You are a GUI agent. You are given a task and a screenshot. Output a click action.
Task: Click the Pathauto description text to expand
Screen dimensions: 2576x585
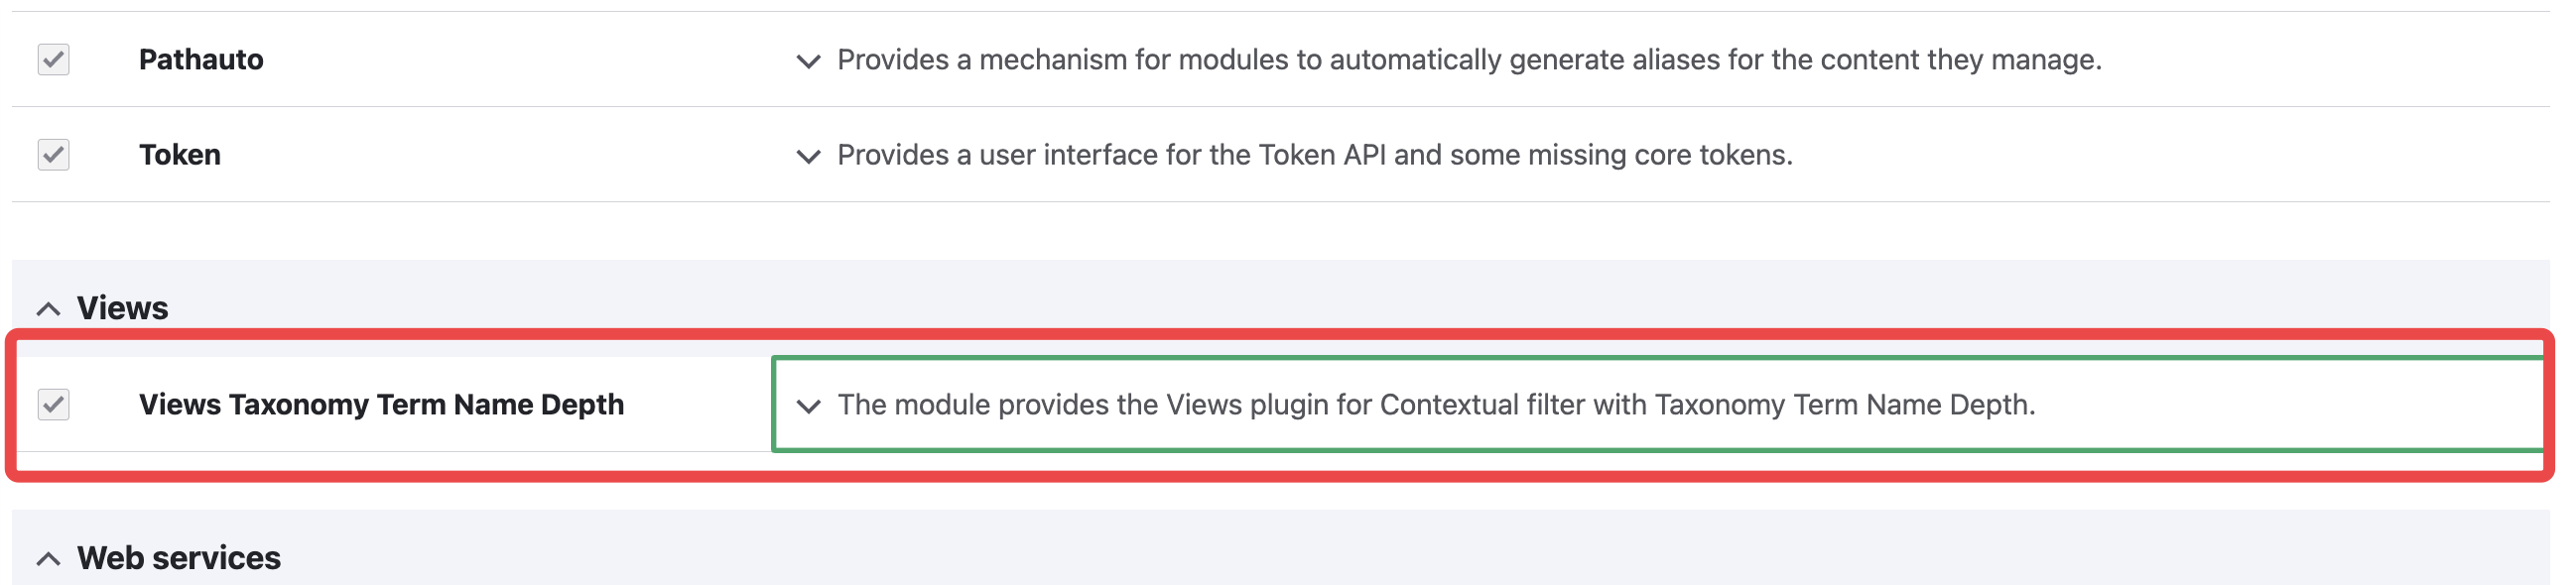pyautogui.click(x=1469, y=60)
